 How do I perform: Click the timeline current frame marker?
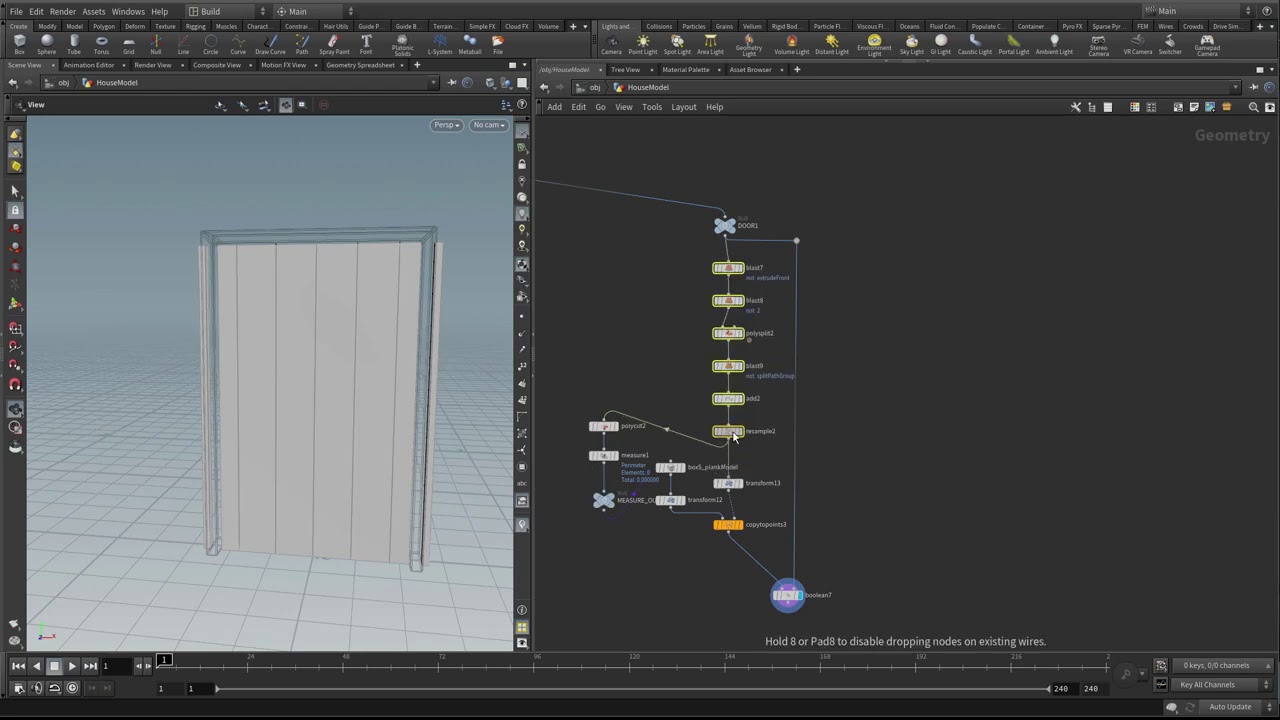(164, 660)
